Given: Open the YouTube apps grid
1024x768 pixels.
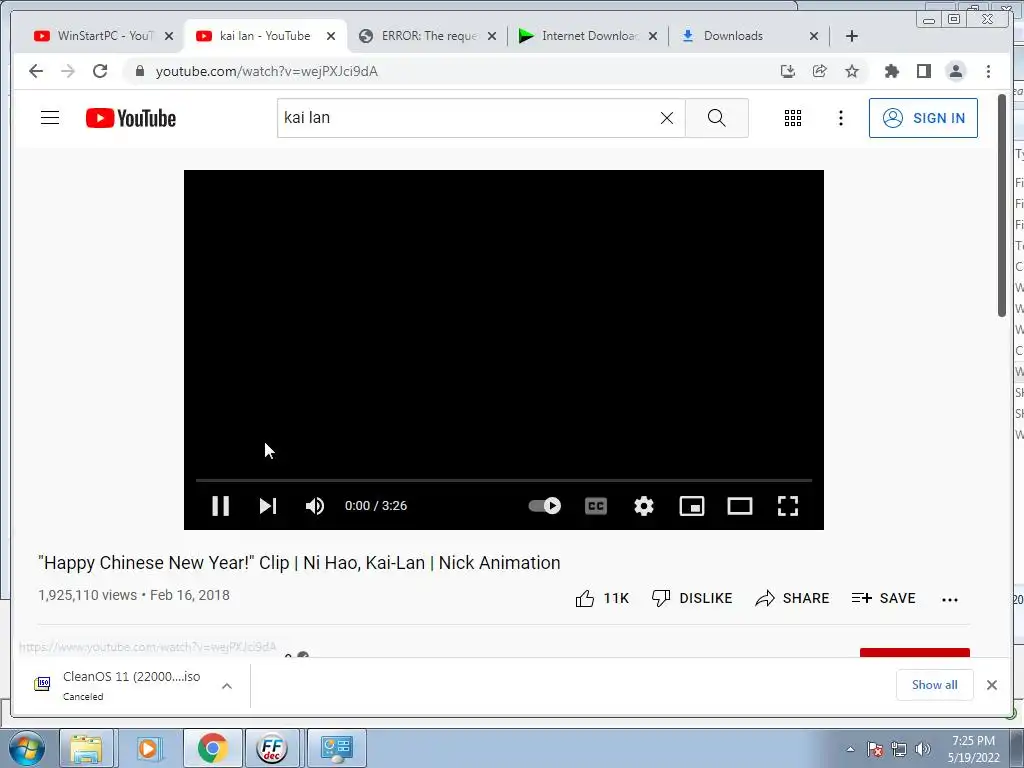Looking at the screenshot, I should (792, 118).
